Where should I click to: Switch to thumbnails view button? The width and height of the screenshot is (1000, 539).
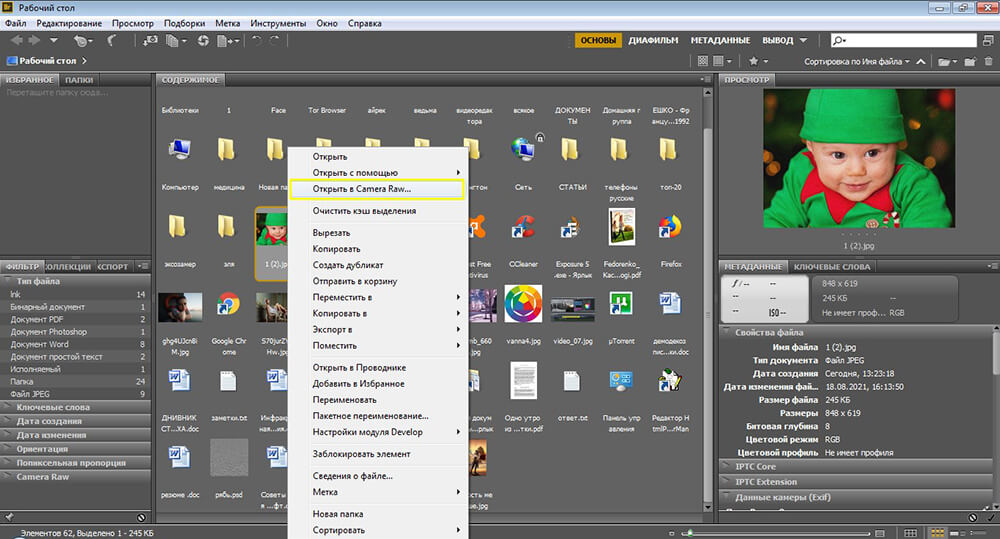(937, 533)
